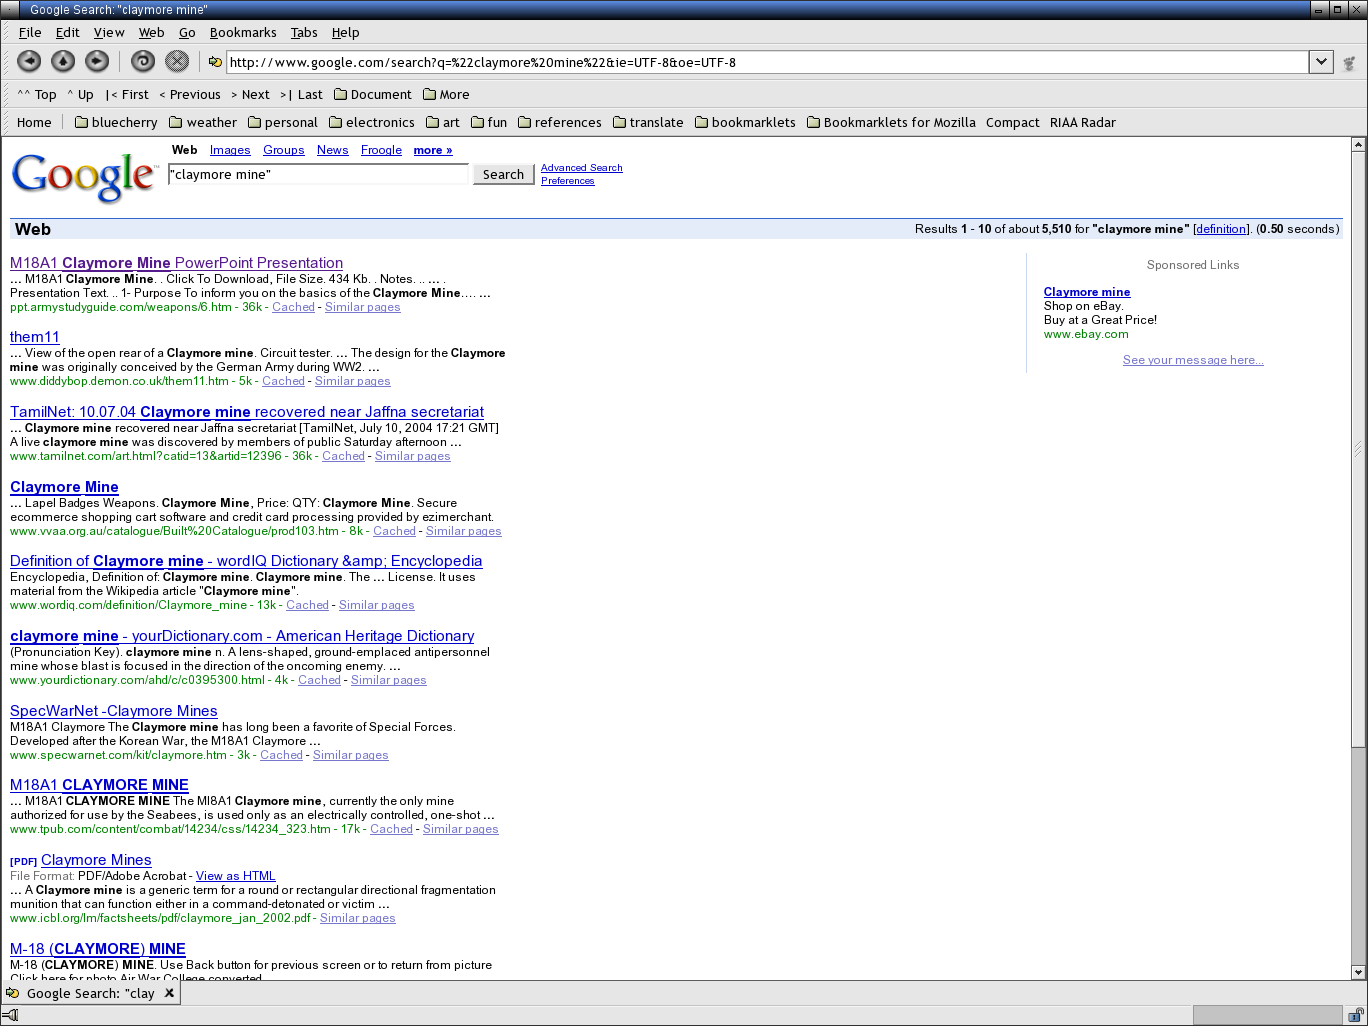This screenshot has width=1368, height=1026.
Task: Click the Home bookmark
Action: click(34, 122)
